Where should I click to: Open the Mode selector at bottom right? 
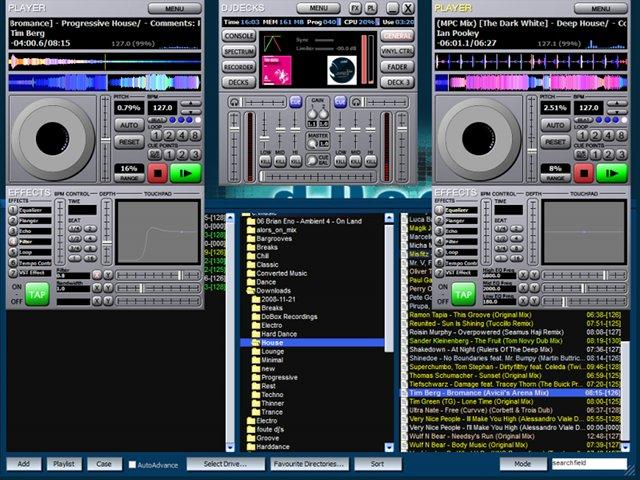pos(522,464)
